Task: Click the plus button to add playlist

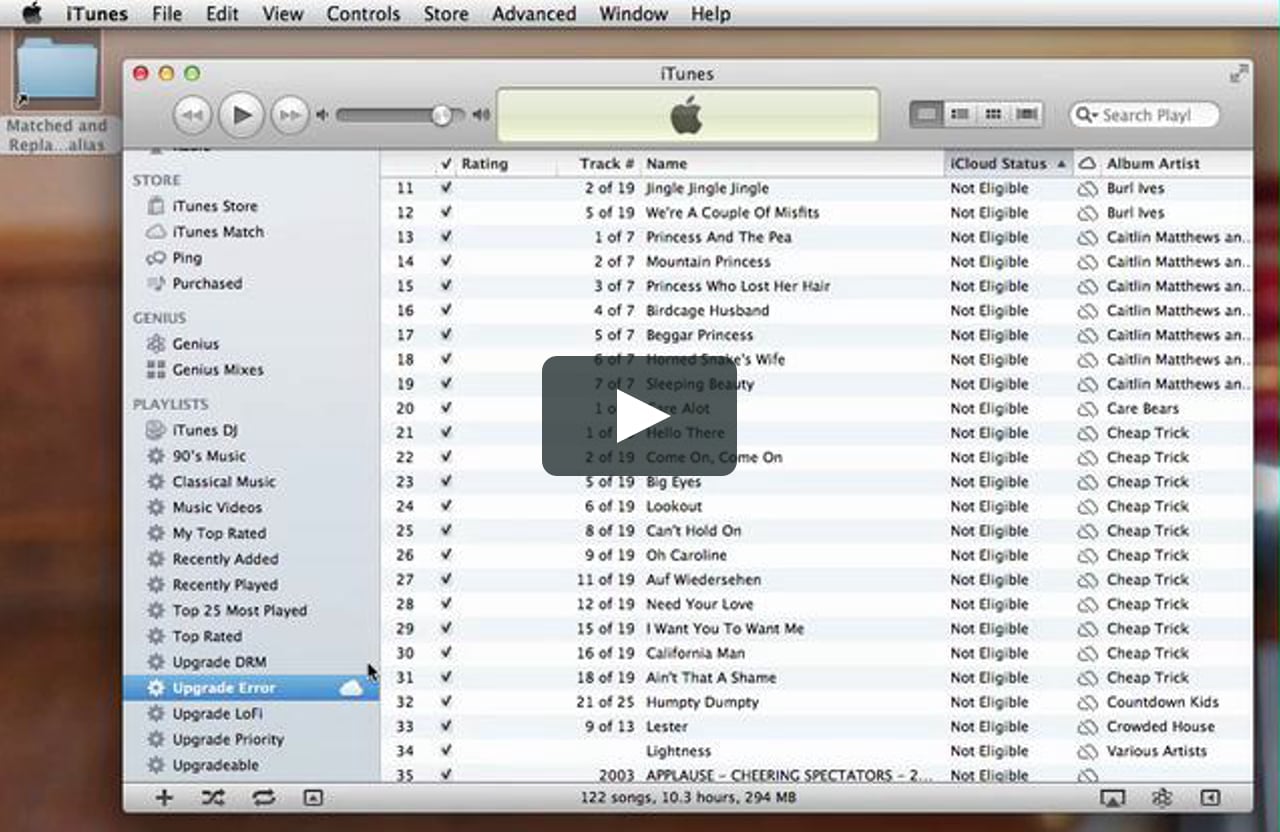Action: coord(164,798)
